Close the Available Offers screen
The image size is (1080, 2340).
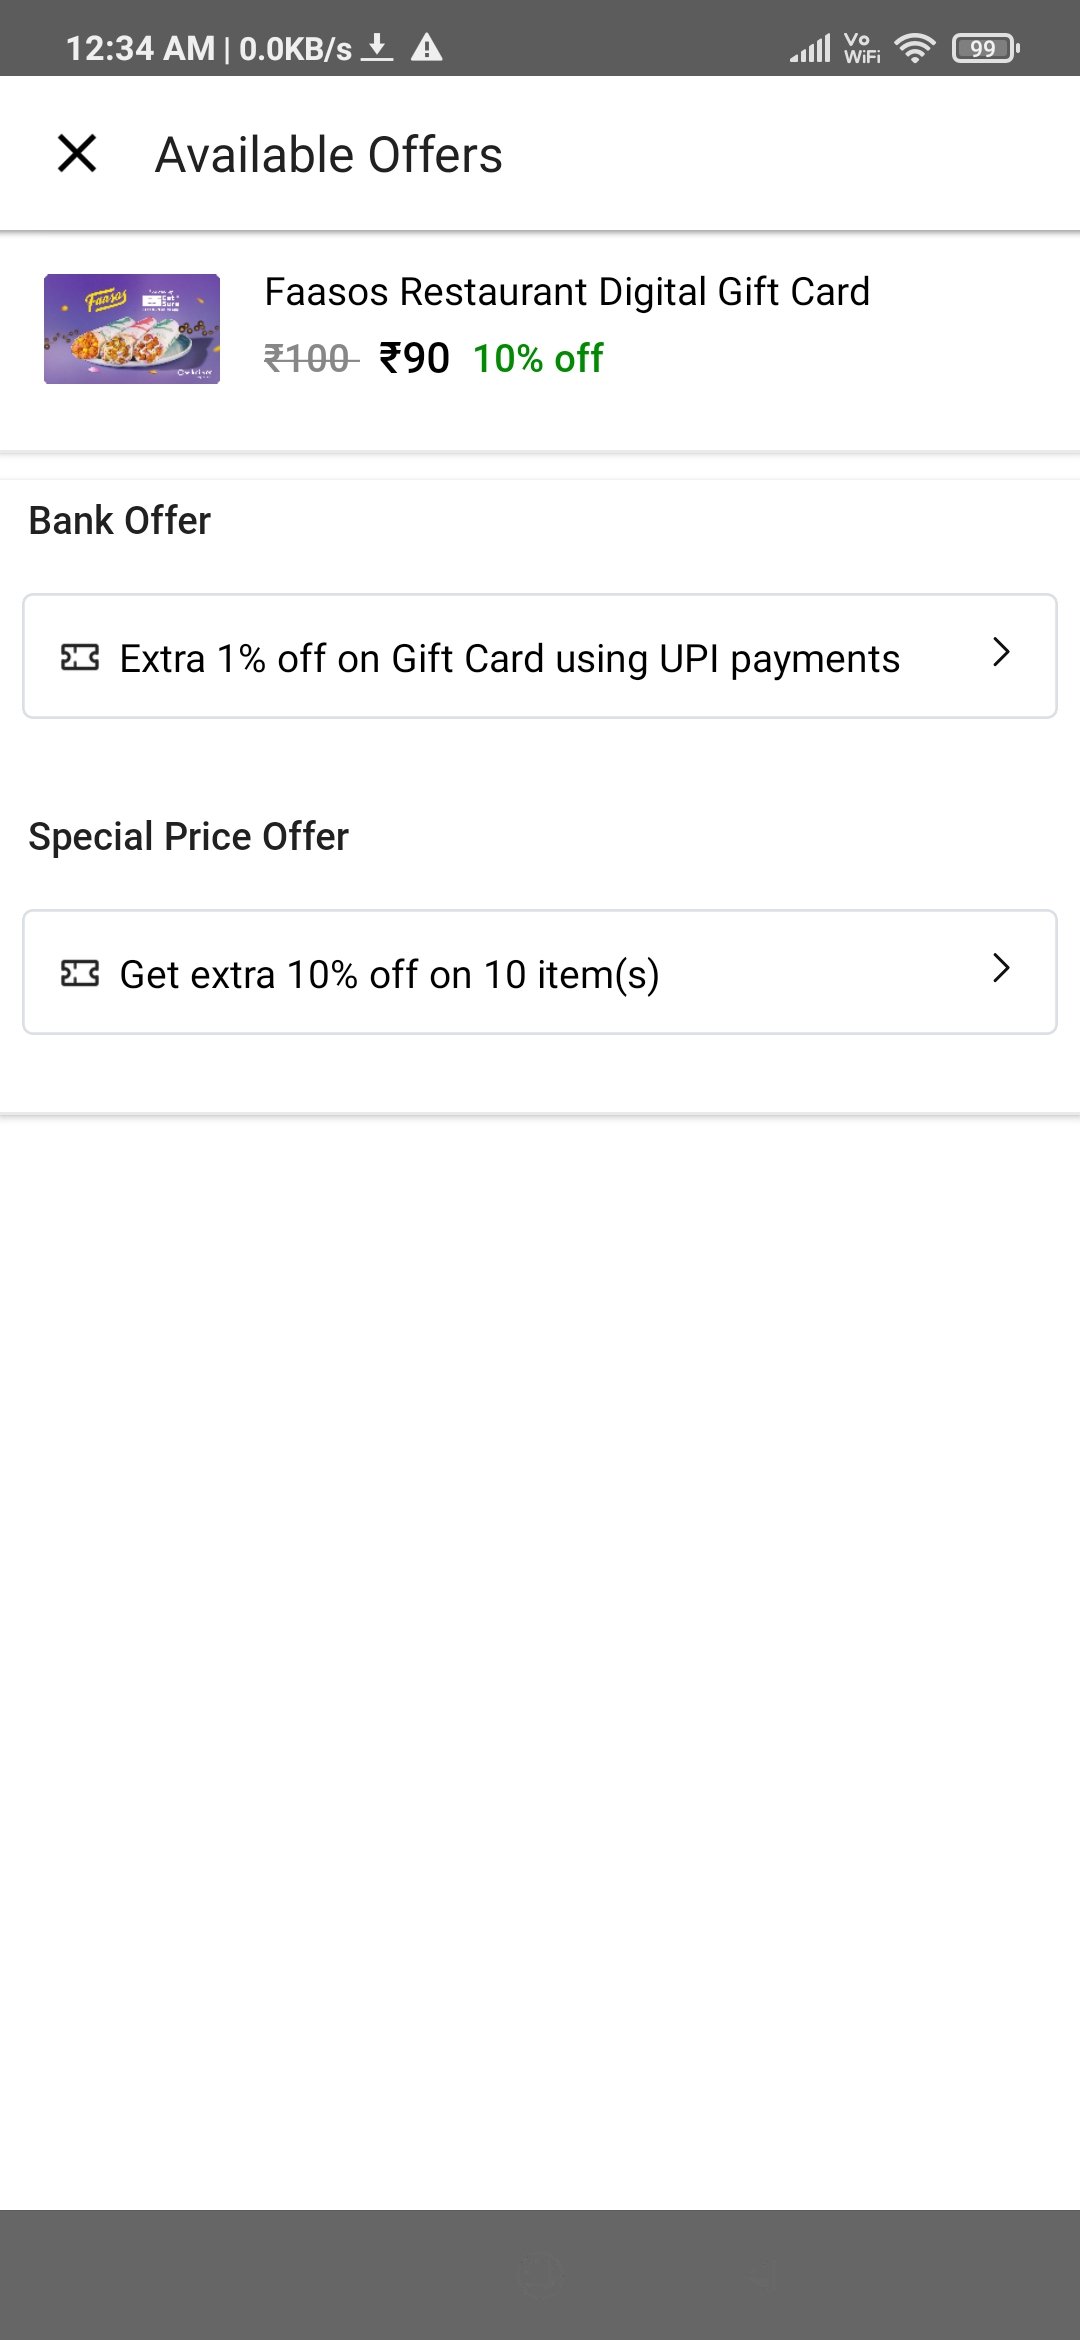point(77,154)
